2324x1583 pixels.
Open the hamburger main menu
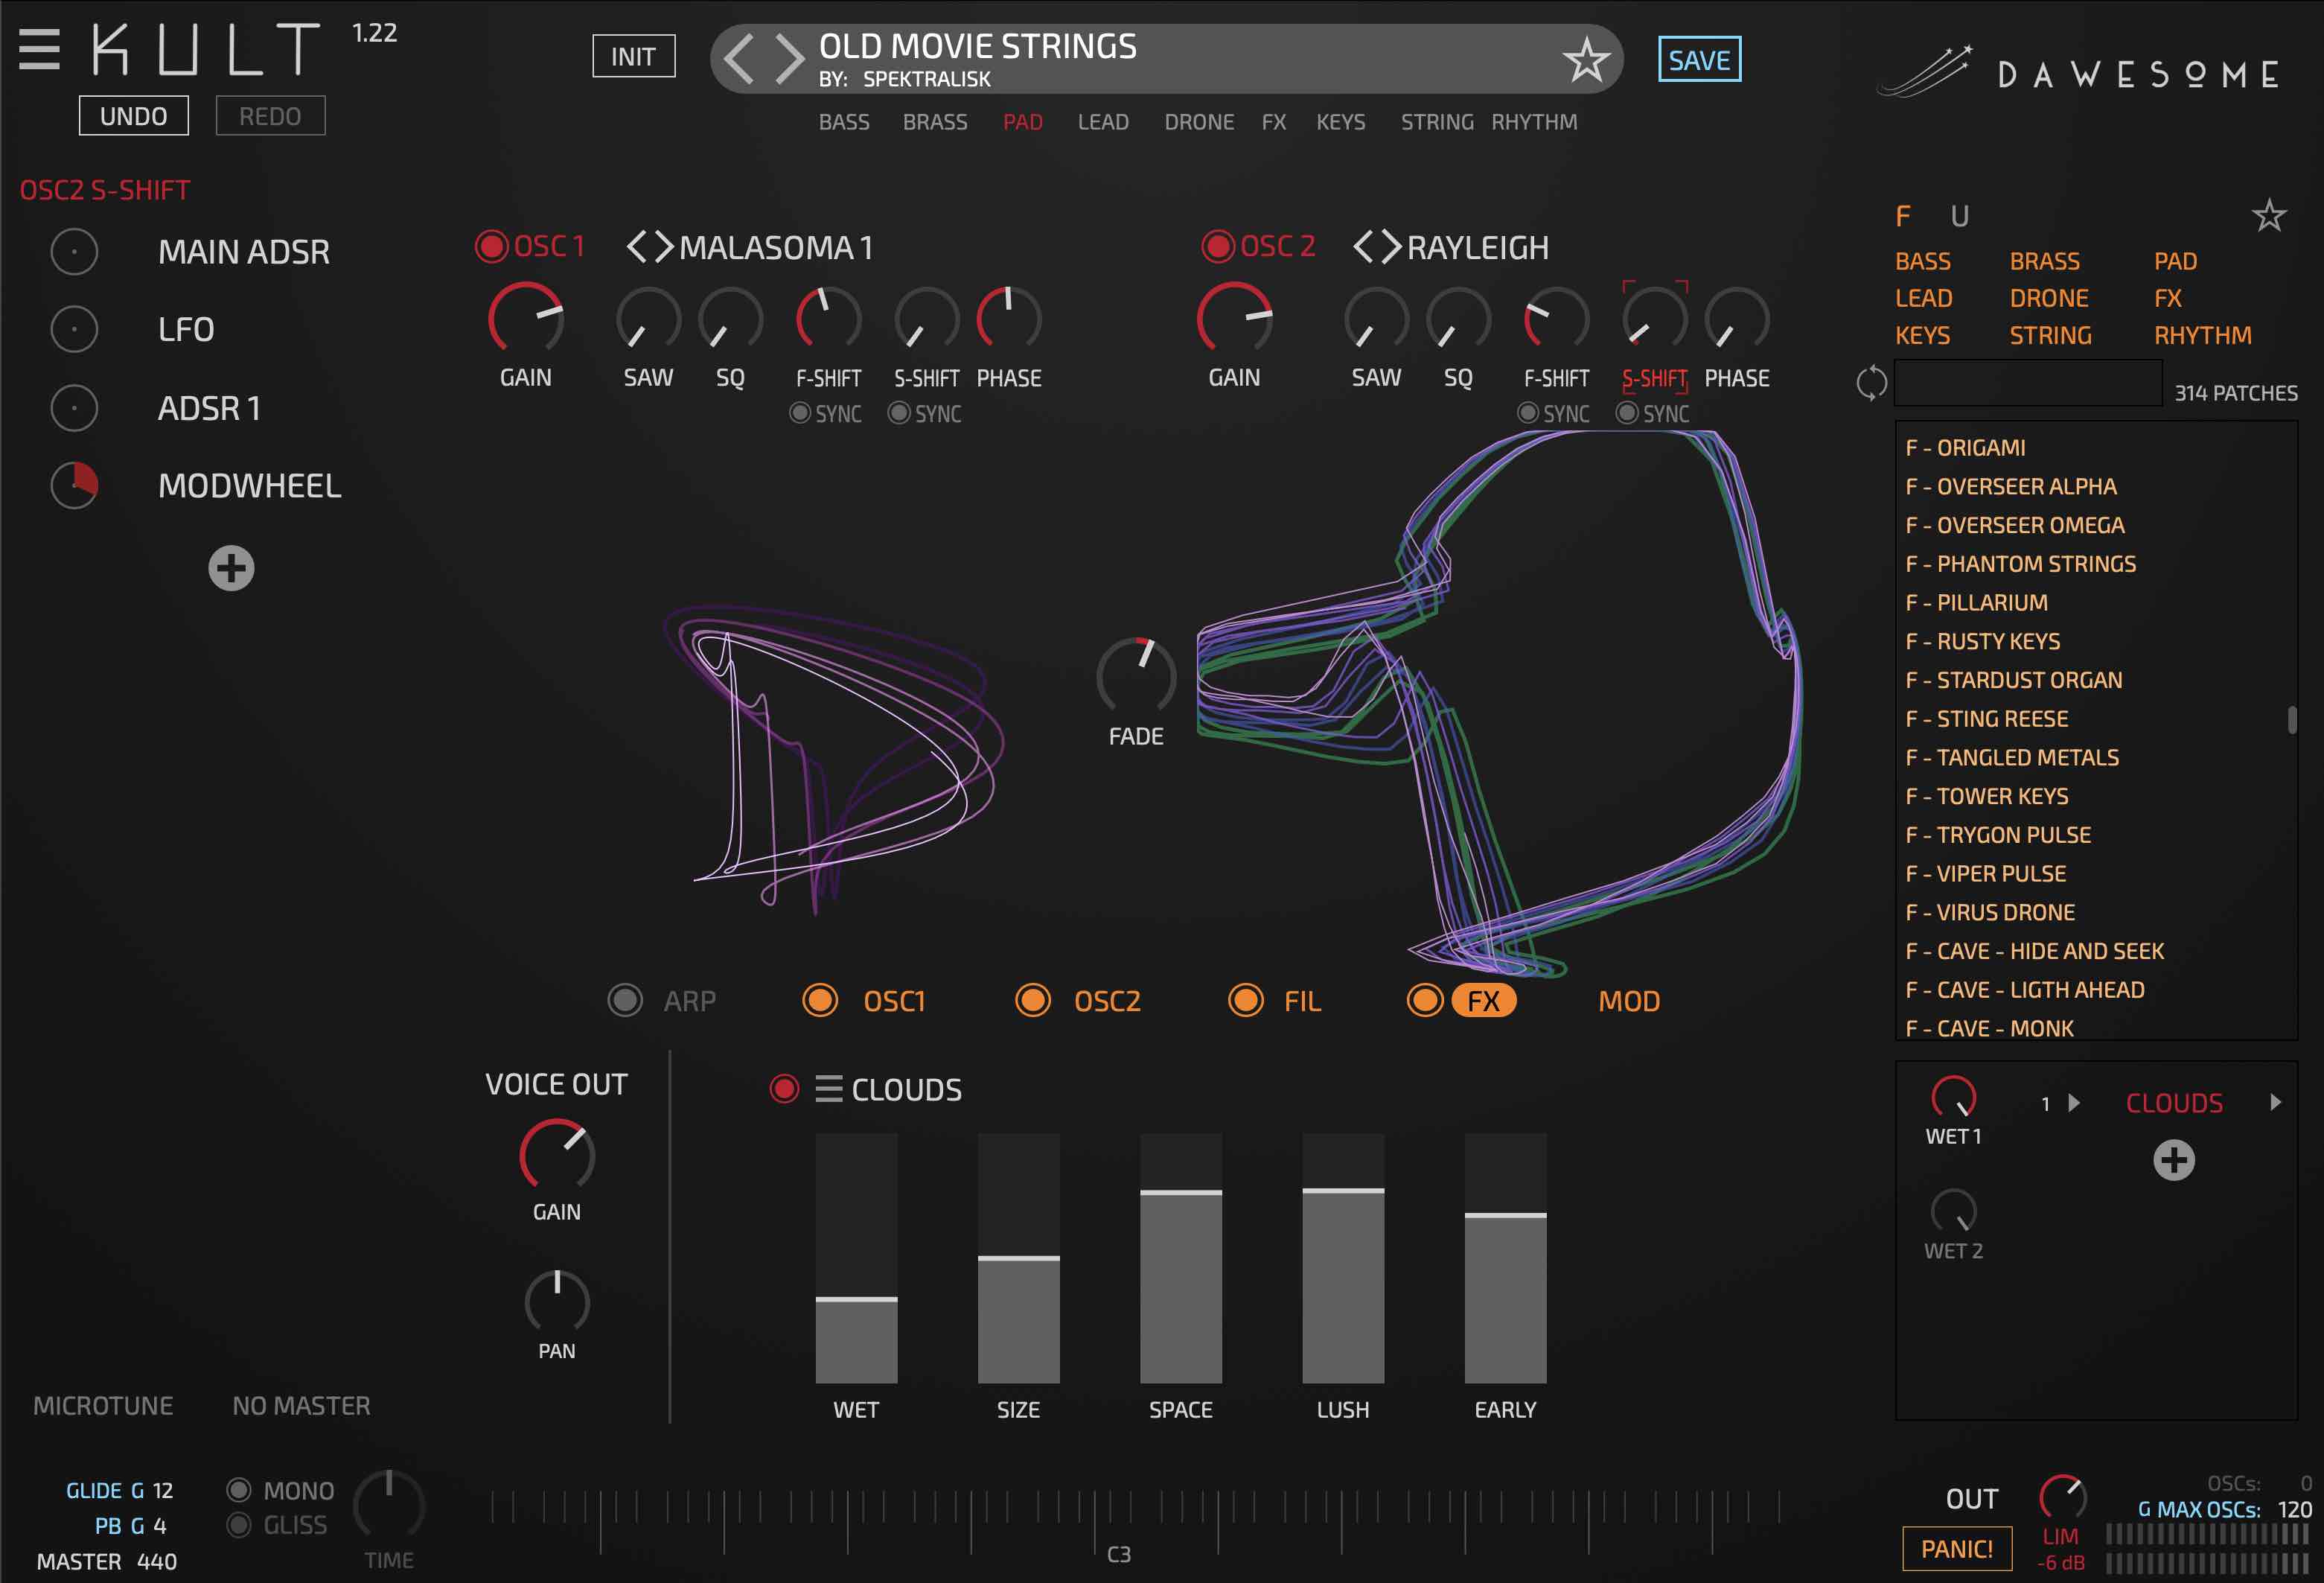click(39, 49)
